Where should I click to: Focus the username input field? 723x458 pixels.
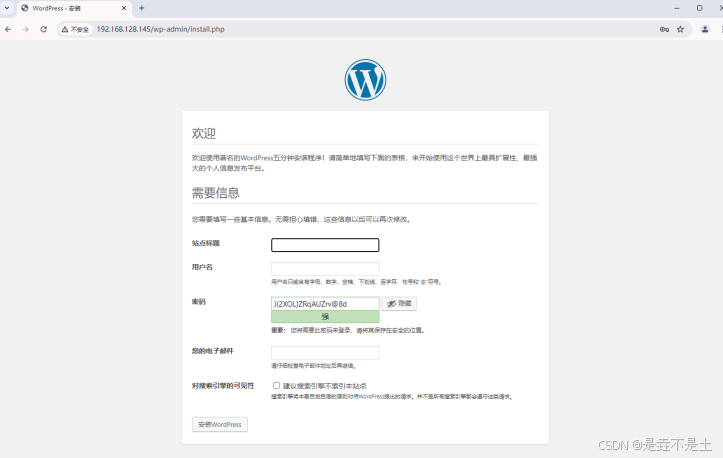[325, 269]
